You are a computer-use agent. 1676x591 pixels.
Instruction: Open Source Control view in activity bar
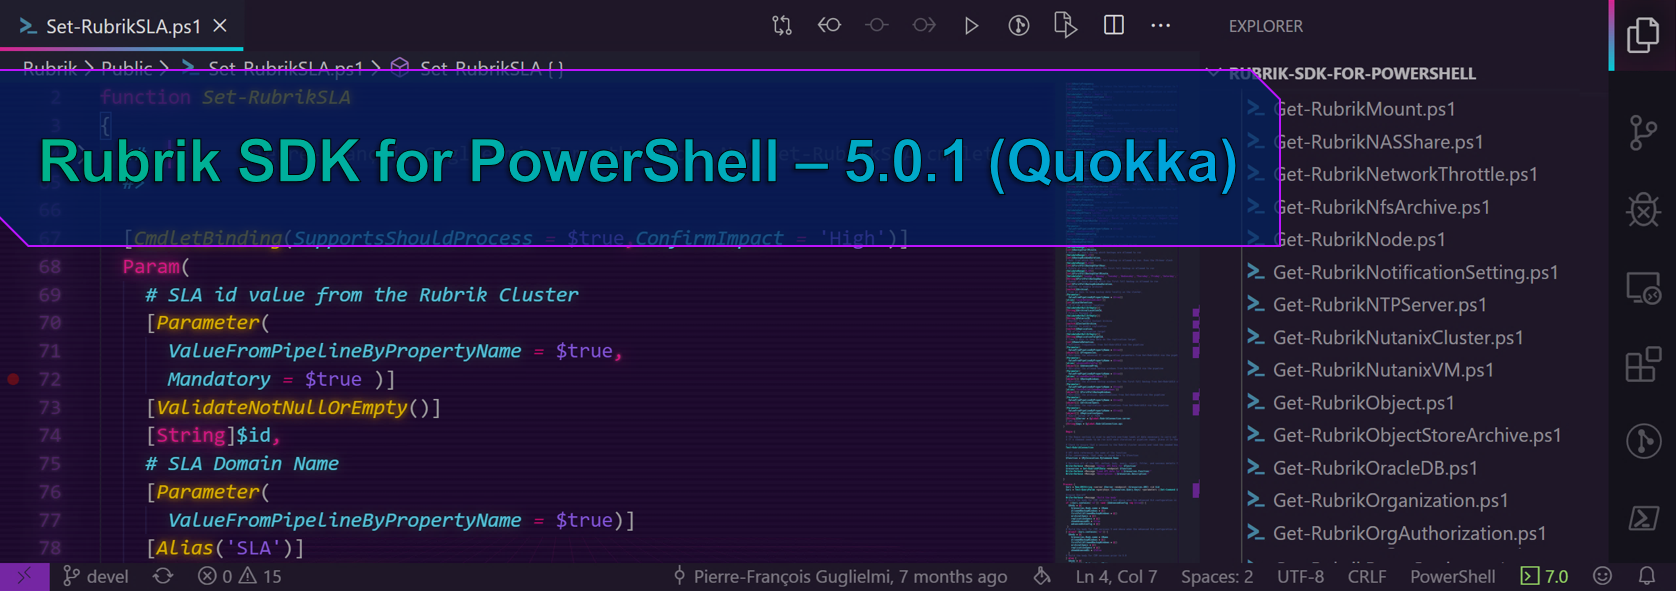tap(1642, 133)
